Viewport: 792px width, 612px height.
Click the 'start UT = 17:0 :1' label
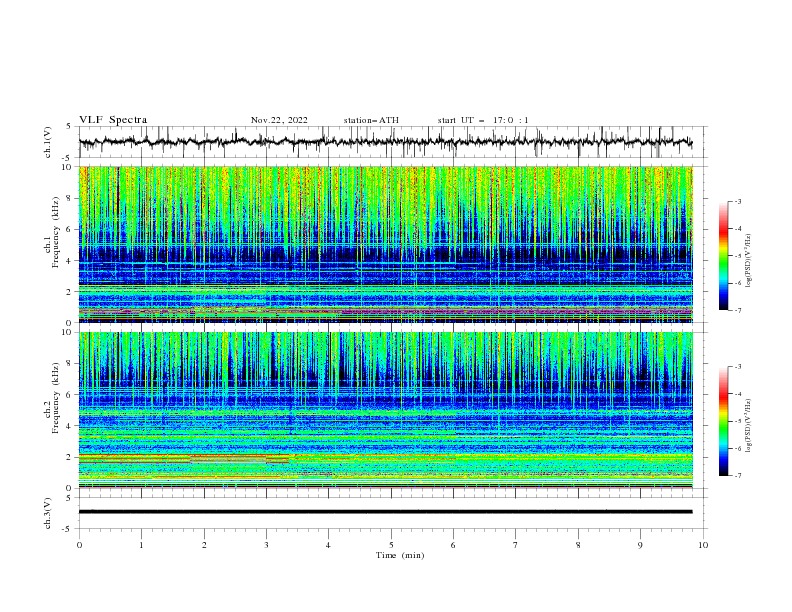click(x=483, y=120)
